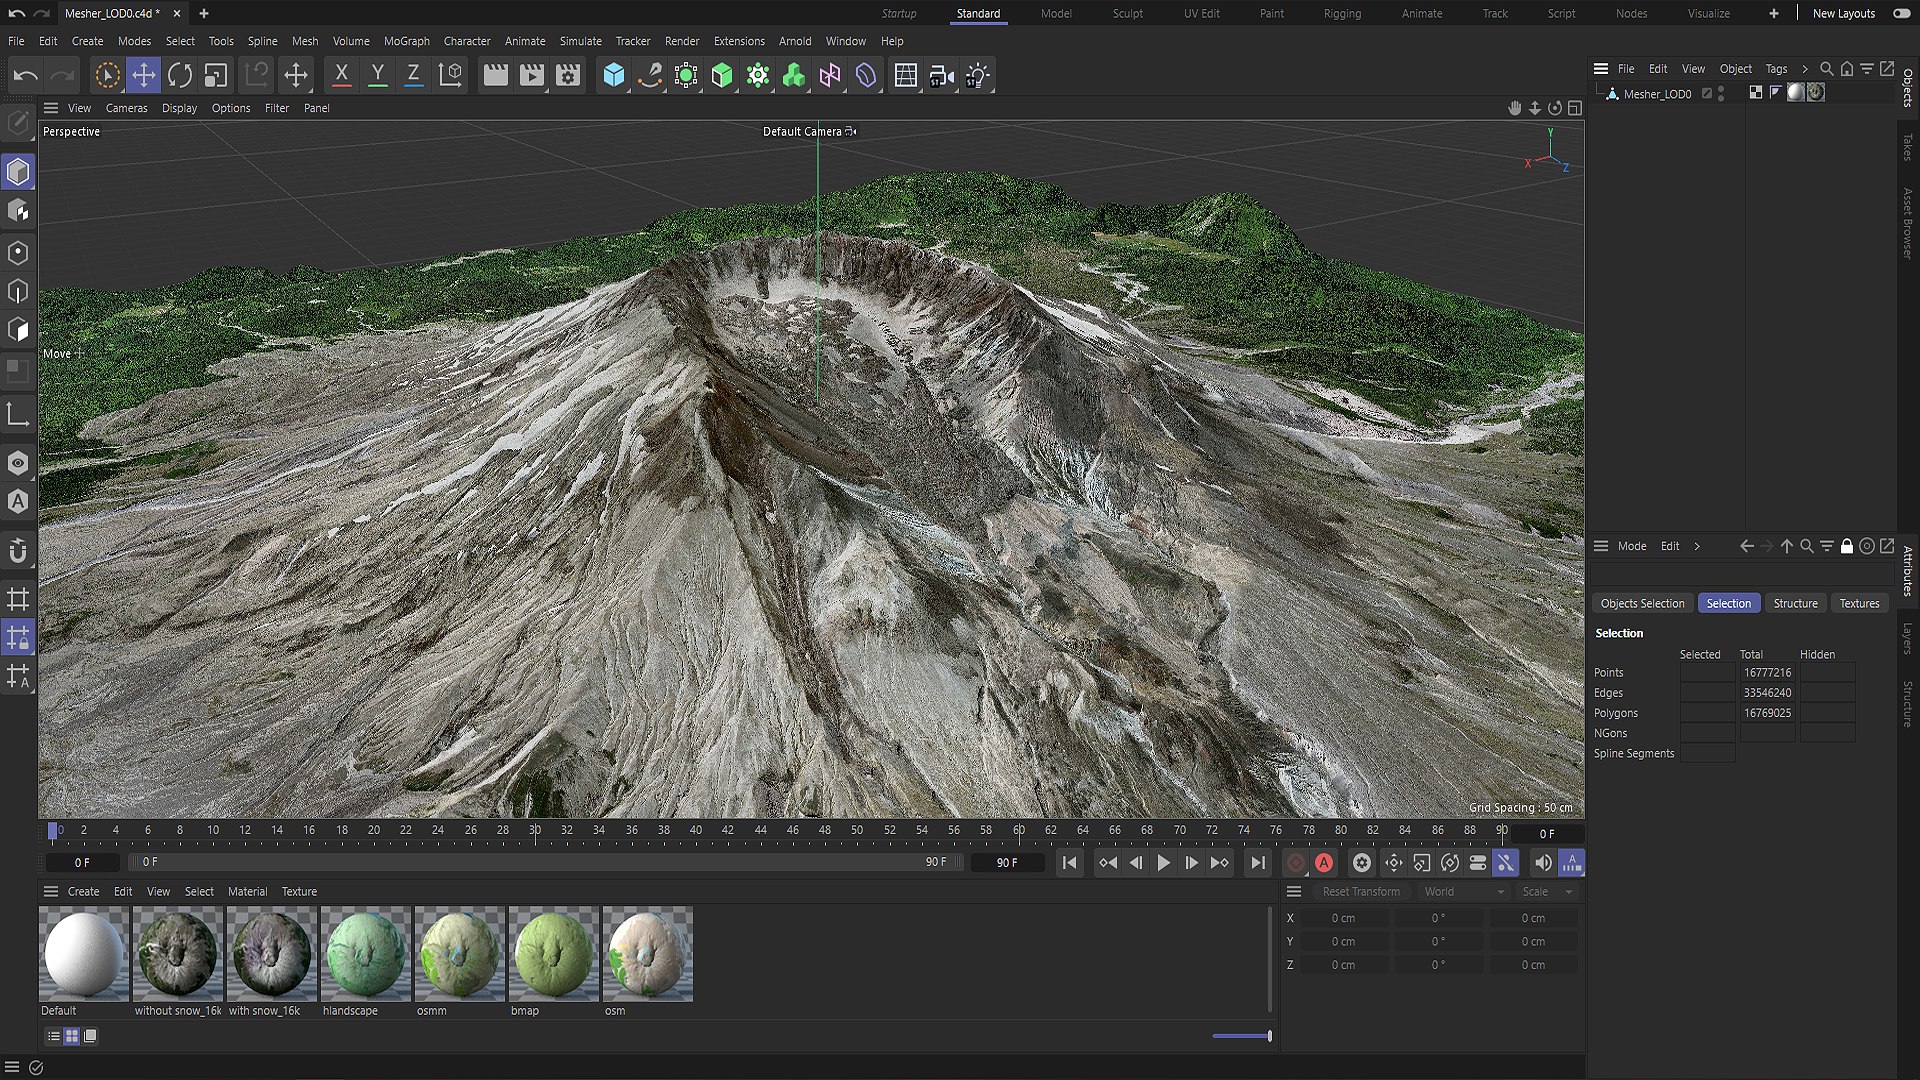The image size is (1920, 1080).
Task: Switch to Model mode in left sidebar
Action: click(x=18, y=172)
